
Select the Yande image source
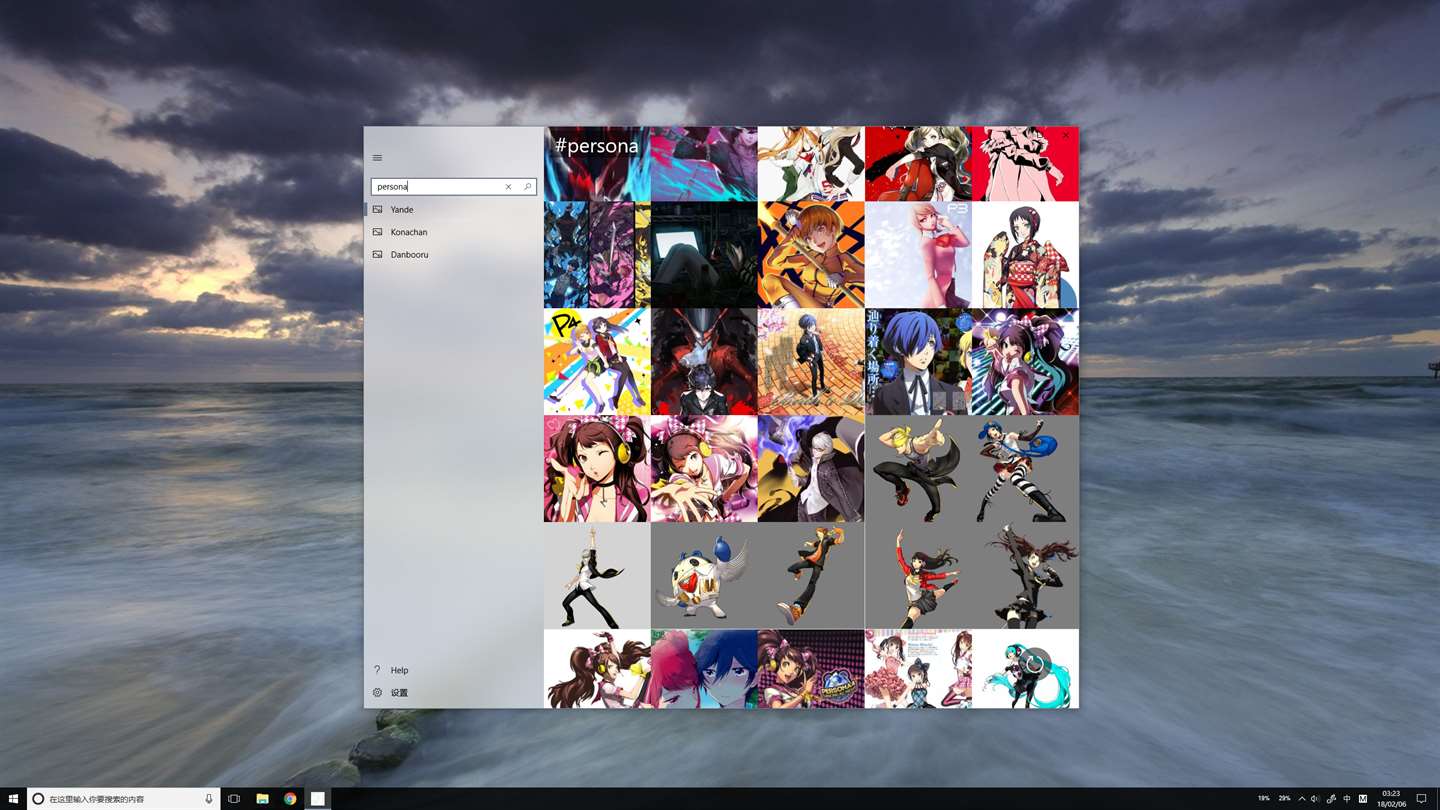pyautogui.click(x=454, y=210)
